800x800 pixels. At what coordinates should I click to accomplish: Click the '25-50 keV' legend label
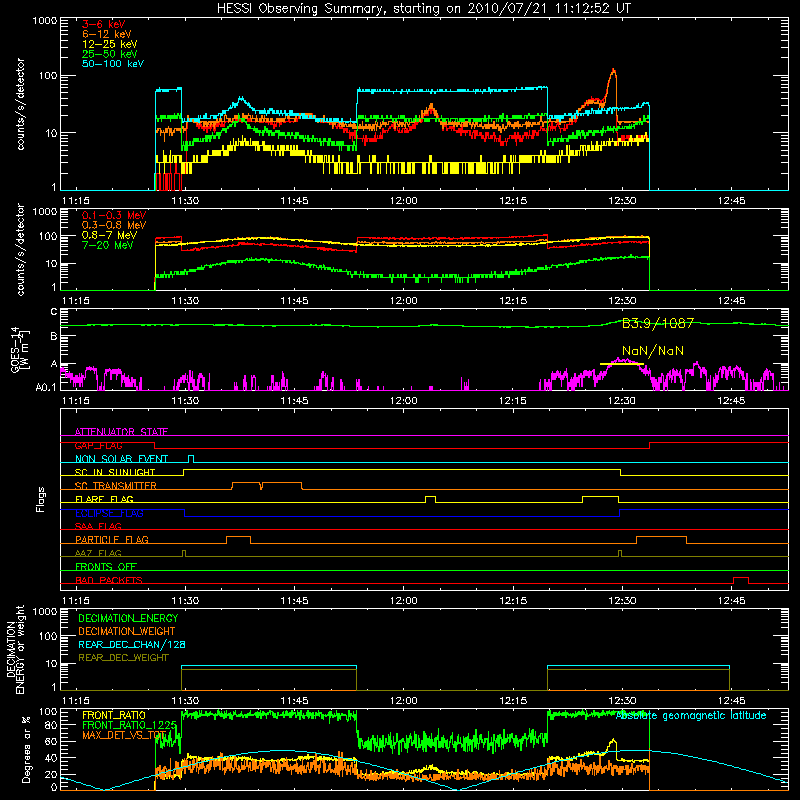pyautogui.click(x=110, y=54)
